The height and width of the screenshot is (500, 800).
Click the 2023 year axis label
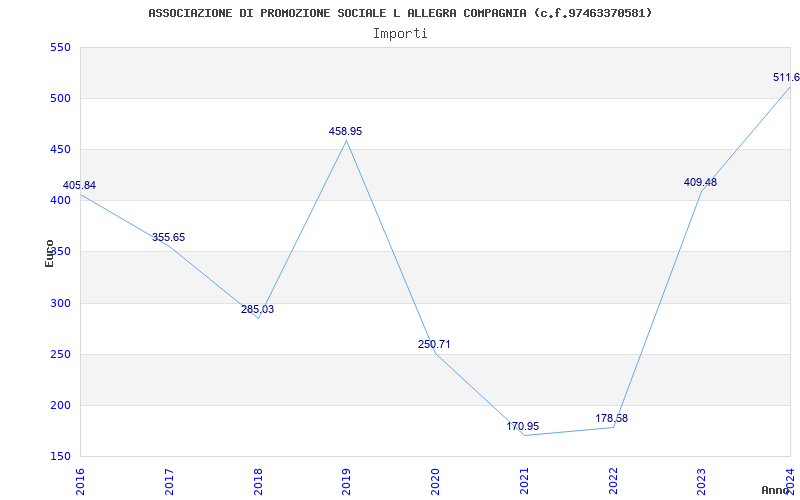point(702,481)
